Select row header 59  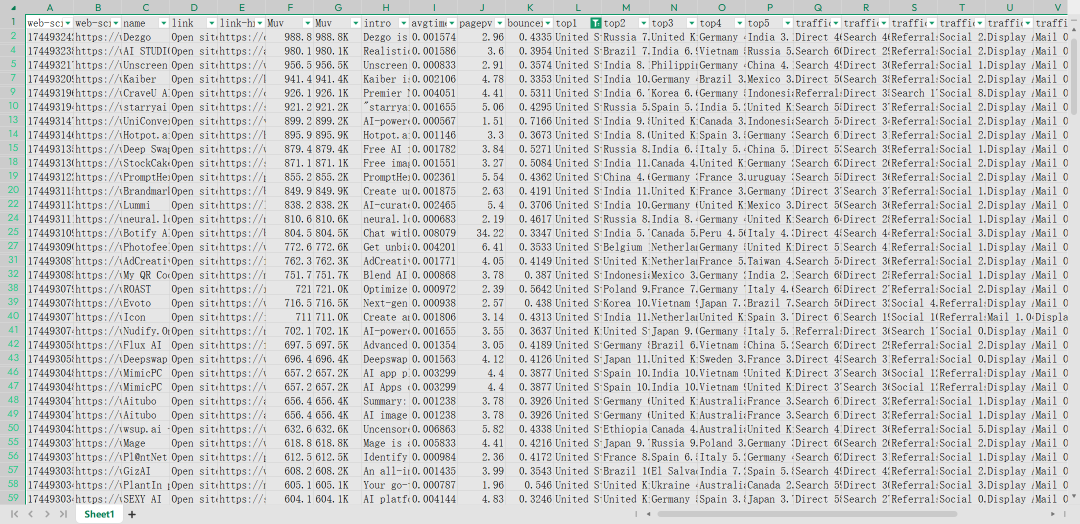[13, 499]
